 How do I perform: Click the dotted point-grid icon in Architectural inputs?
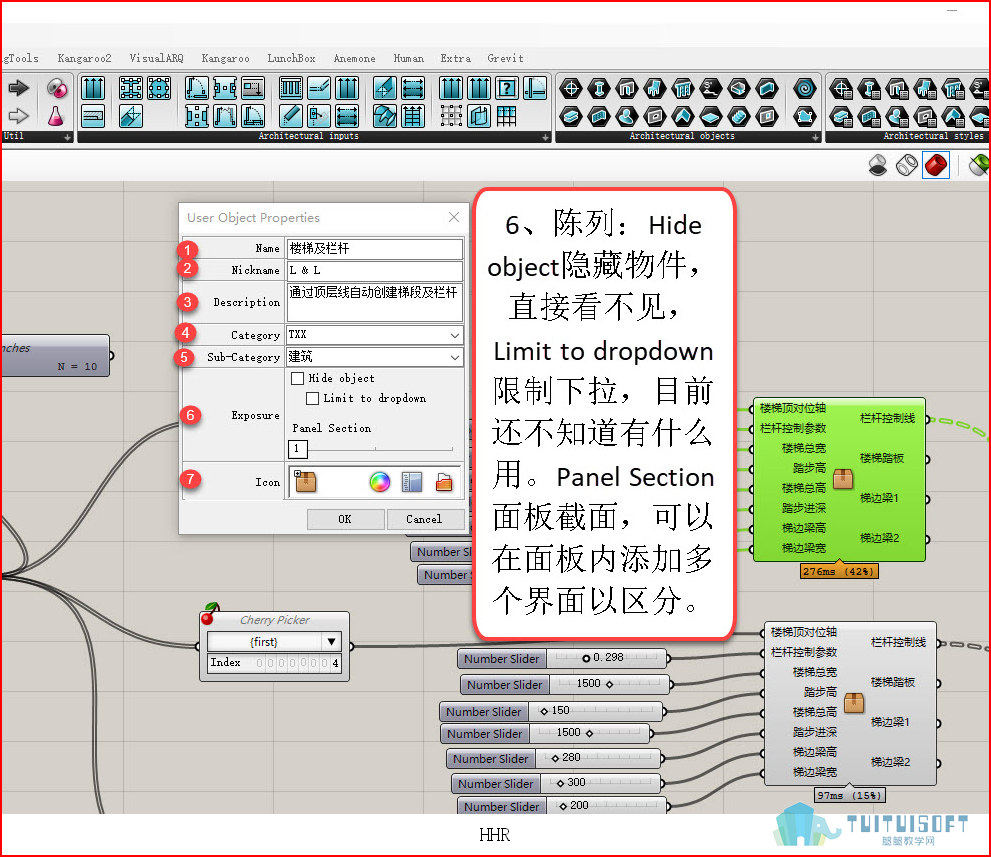tap(451, 116)
